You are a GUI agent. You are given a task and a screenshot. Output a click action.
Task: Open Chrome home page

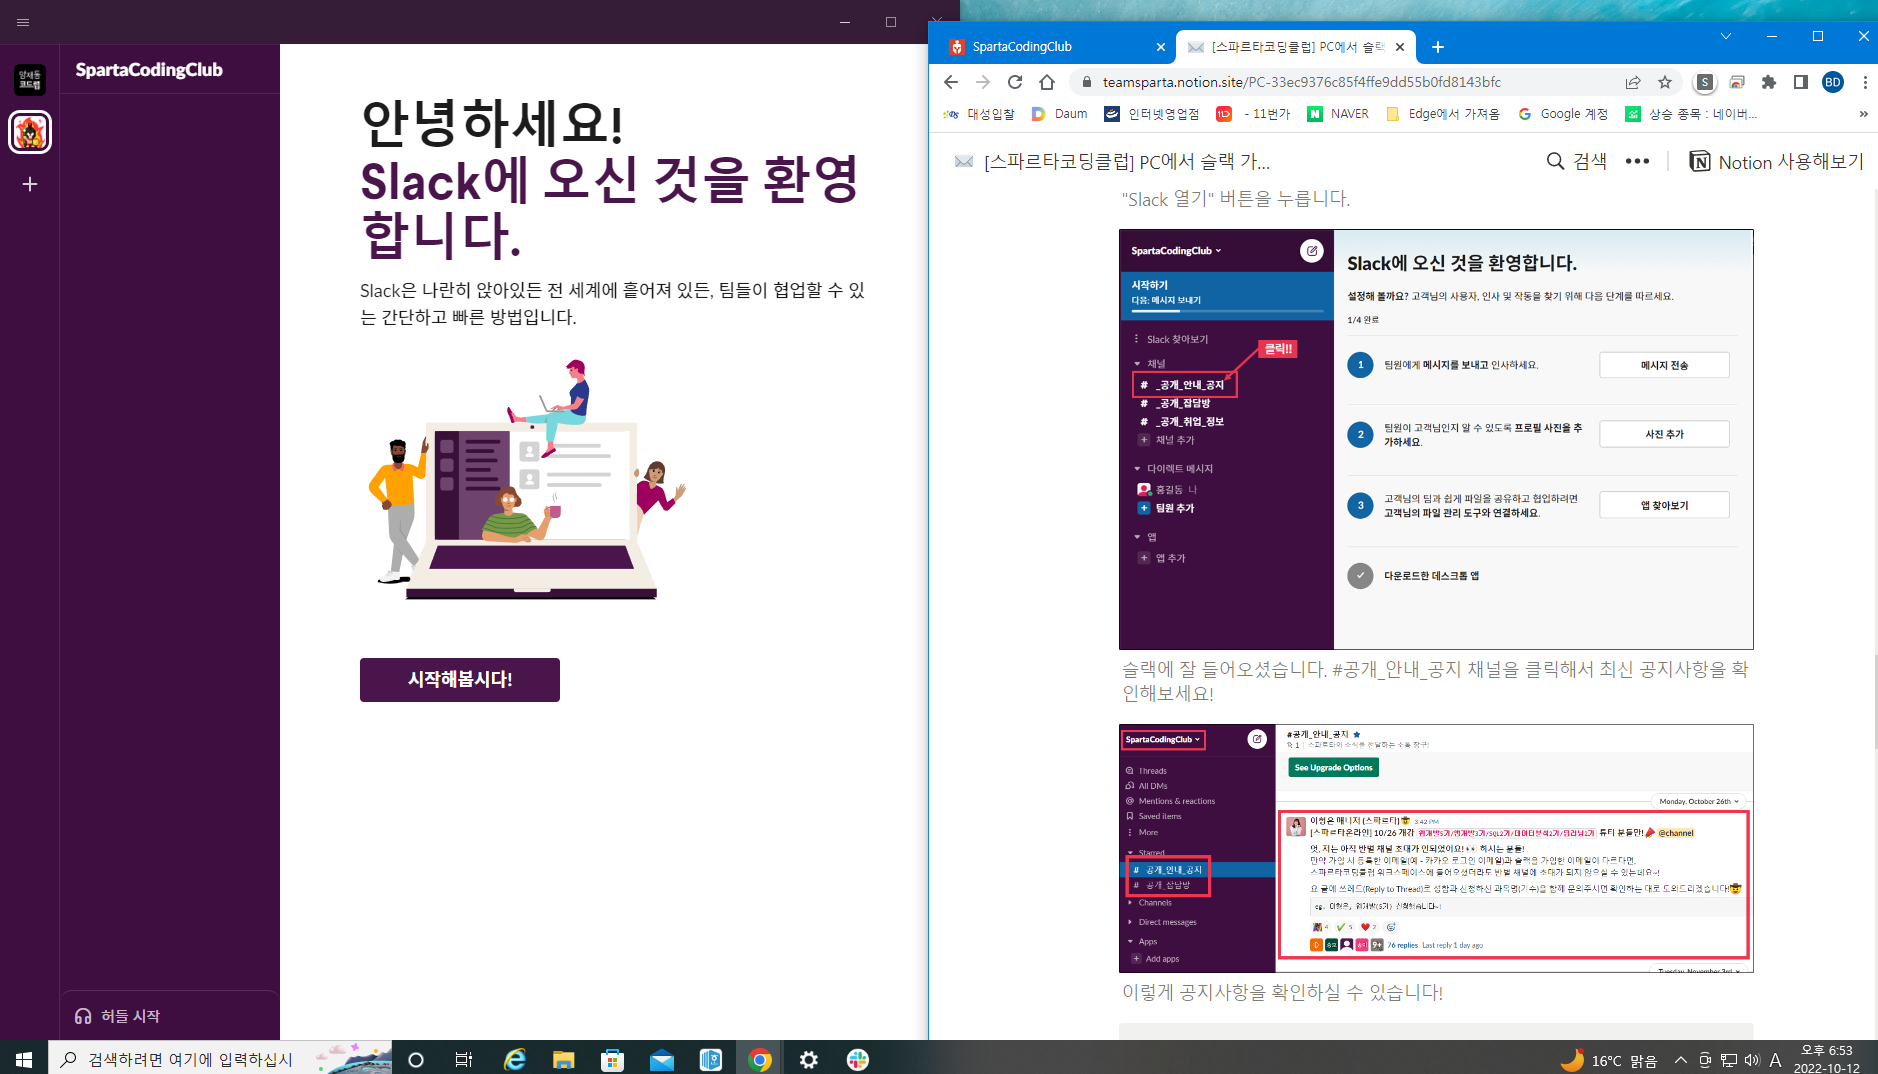click(x=1047, y=82)
